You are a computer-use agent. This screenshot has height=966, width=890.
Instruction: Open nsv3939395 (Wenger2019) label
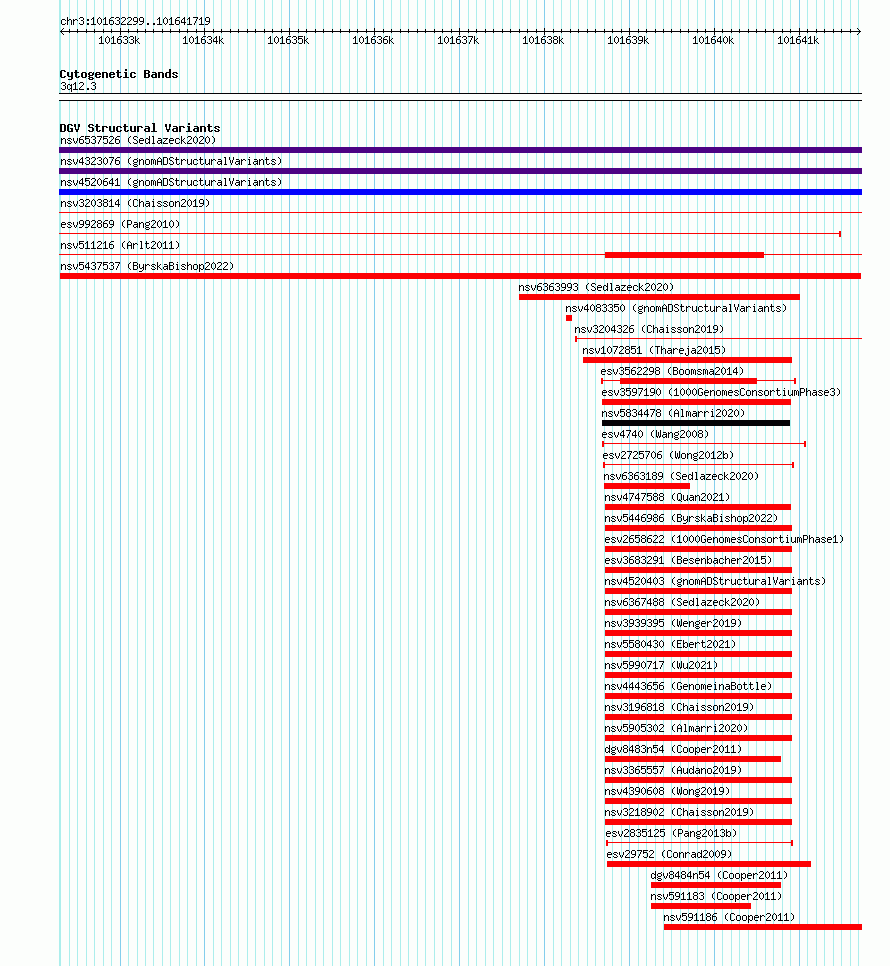tap(673, 622)
